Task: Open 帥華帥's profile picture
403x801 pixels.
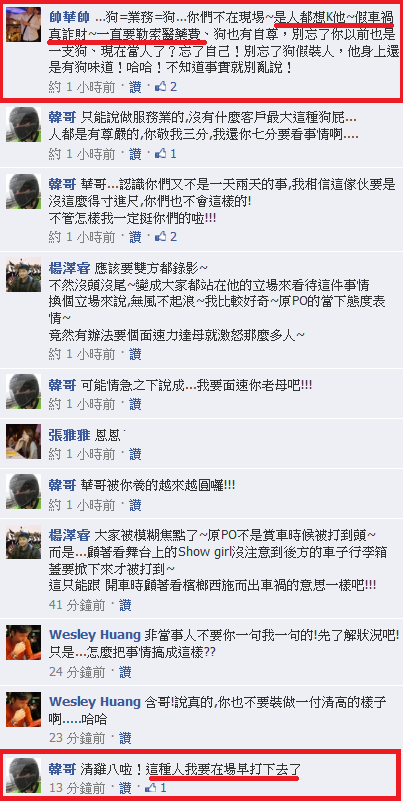Action: point(23,25)
